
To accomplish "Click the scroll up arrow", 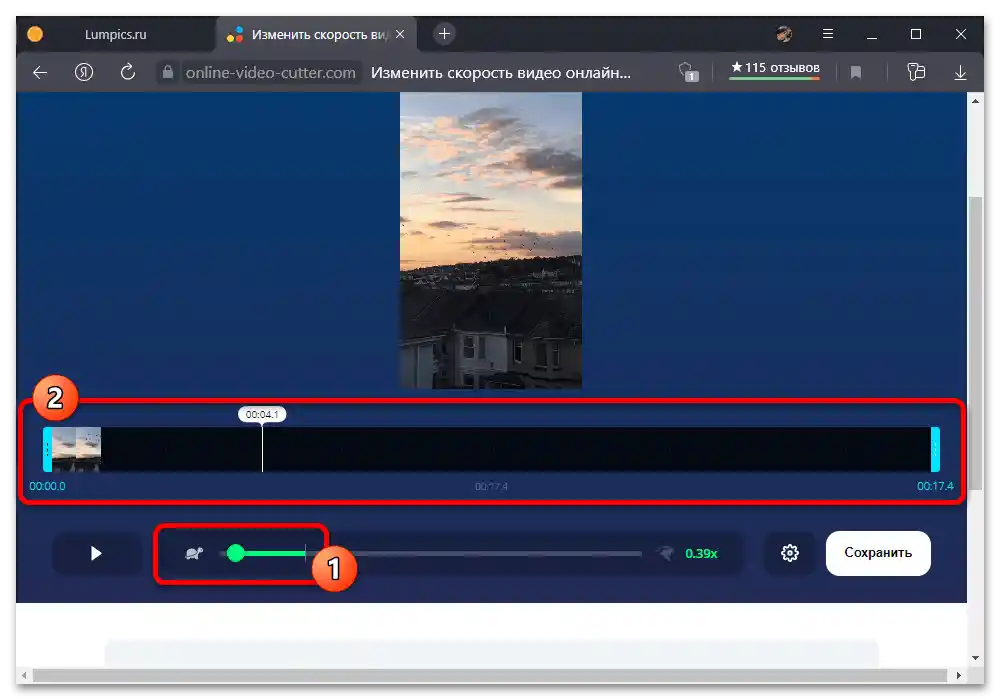I will click(x=975, y=101).
